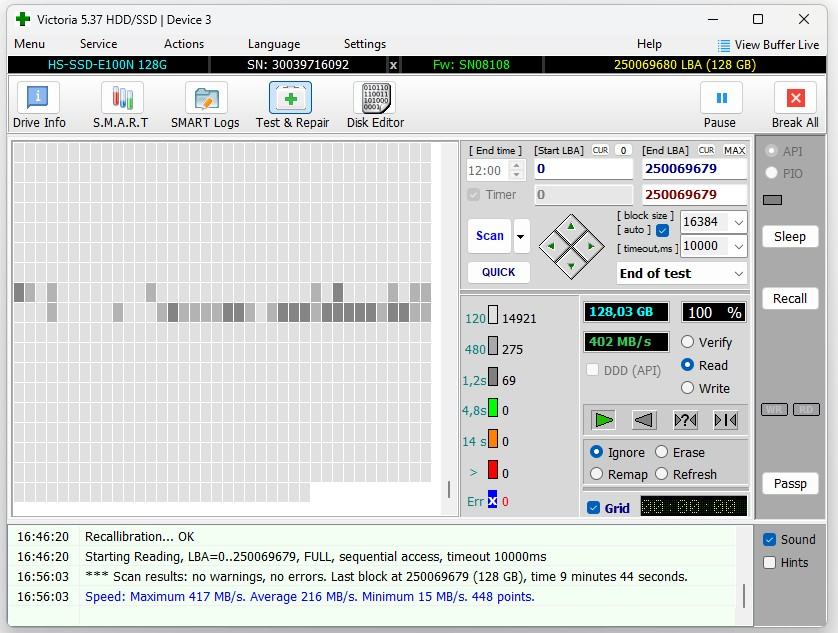Image resolution: width=838 pixels, height=633 pixels.
Task: Open the Language menu
Action: pos(273,44)
